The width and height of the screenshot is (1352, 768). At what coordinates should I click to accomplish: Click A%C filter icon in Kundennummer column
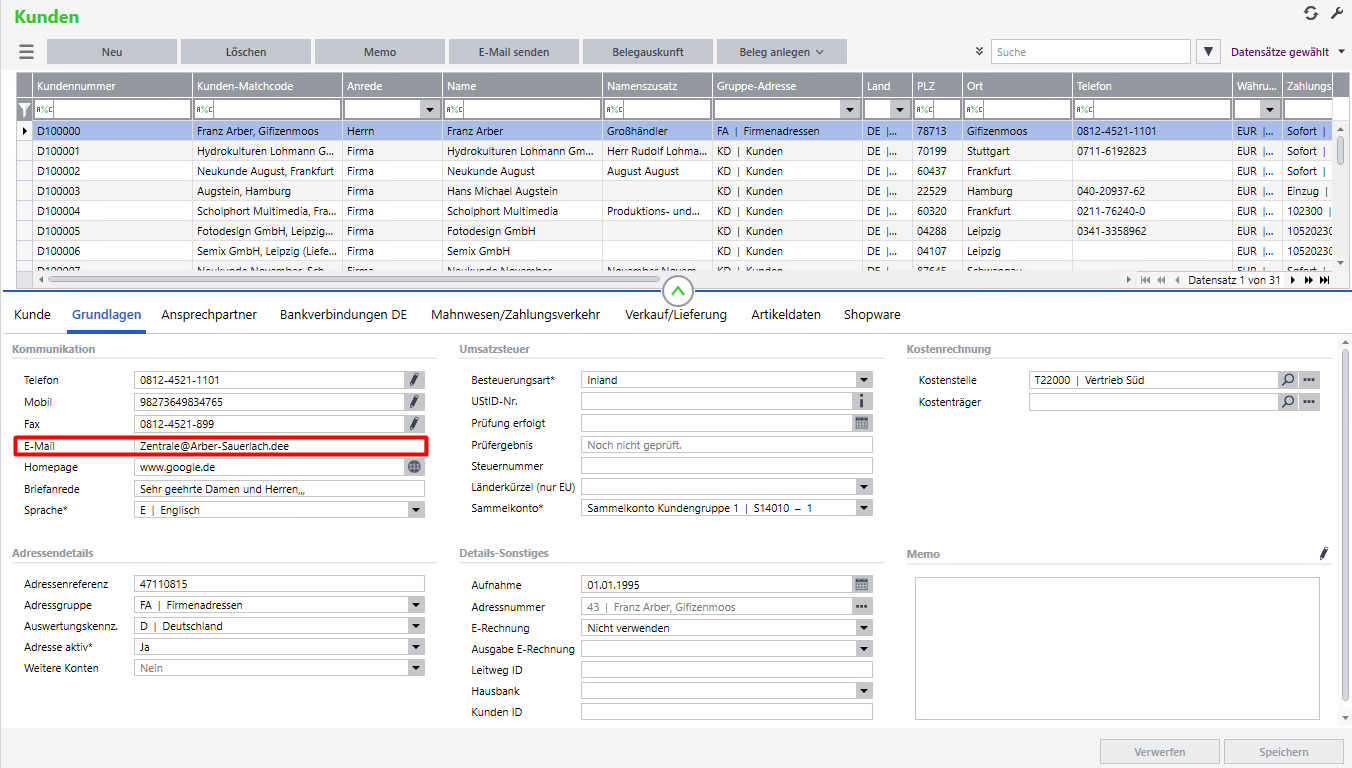[45, 110]
